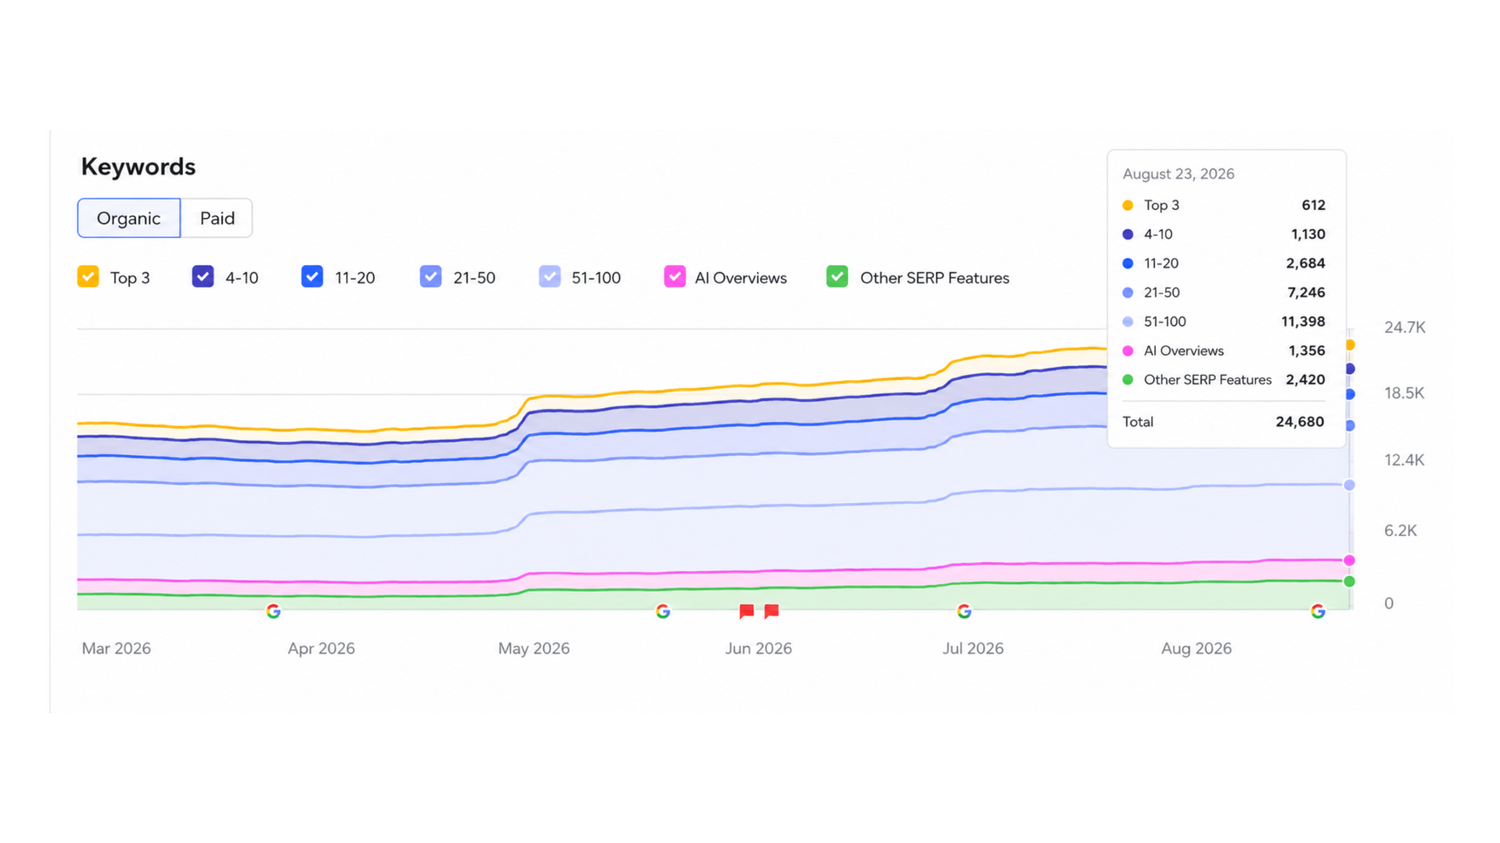The height and width of the screenshot is (843, 1500).
Task: Open Google update marker after Aug 2026
Action: pos(1318,611)
